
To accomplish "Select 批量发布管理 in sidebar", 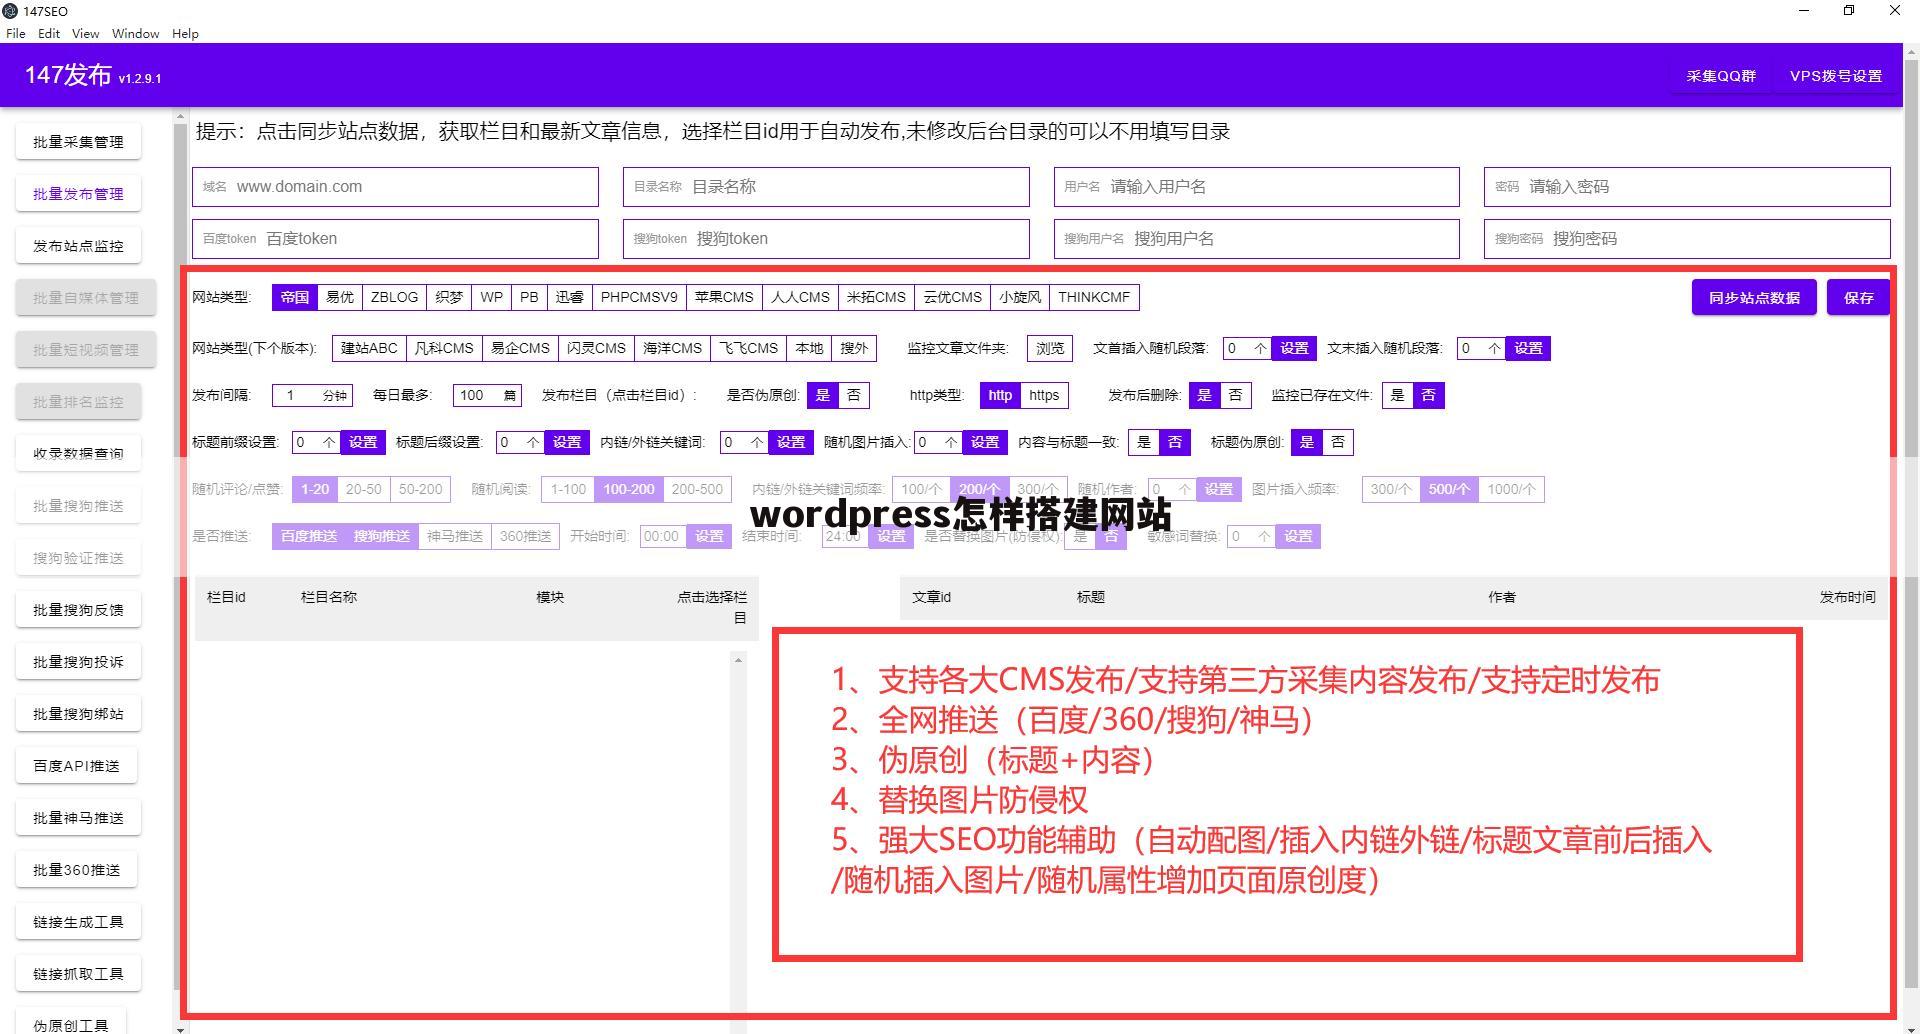I will pyautogui.click(x=78, y=194).
